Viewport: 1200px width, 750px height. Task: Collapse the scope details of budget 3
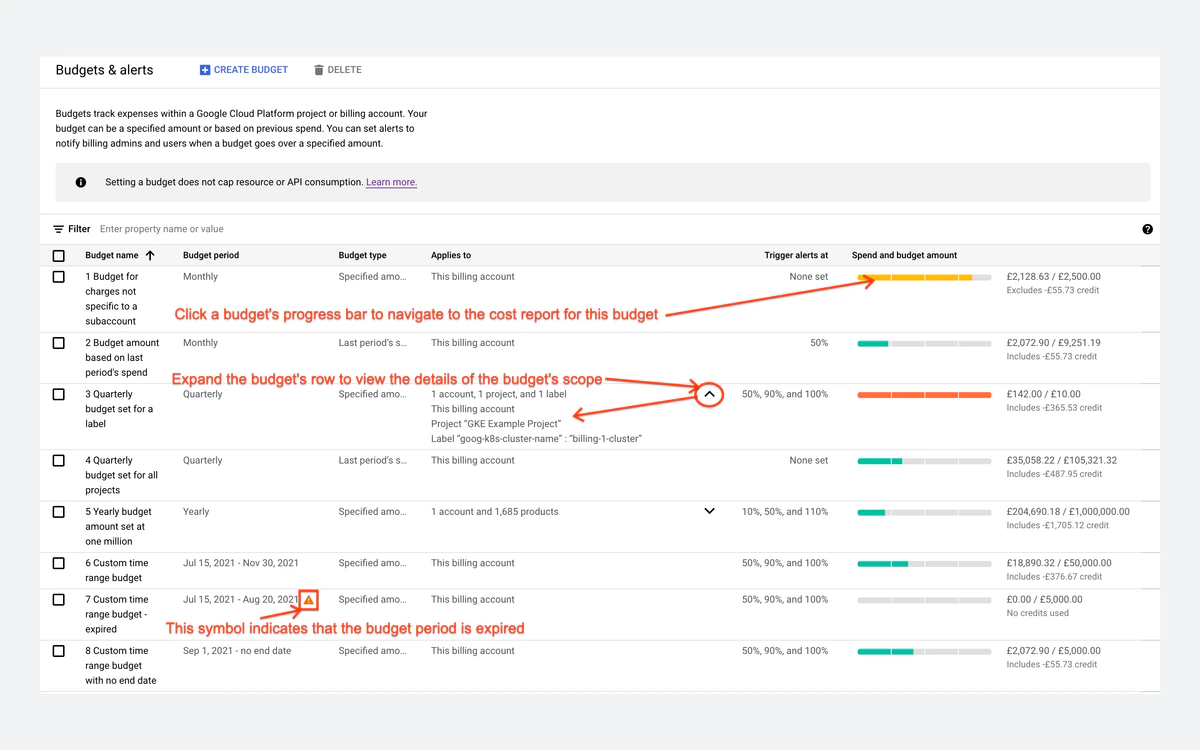[x=709, y=394]
